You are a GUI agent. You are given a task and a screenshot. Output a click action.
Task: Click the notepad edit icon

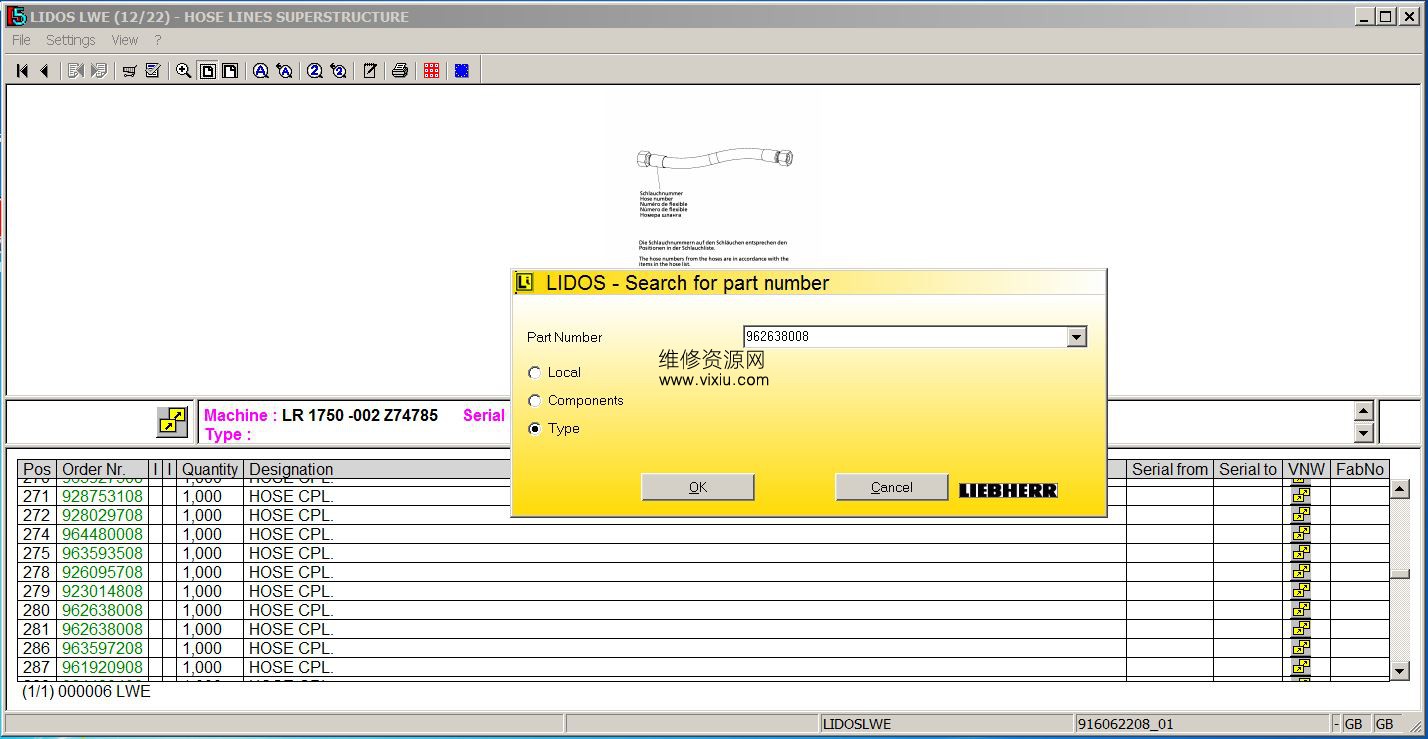click(x=370, y=71)
